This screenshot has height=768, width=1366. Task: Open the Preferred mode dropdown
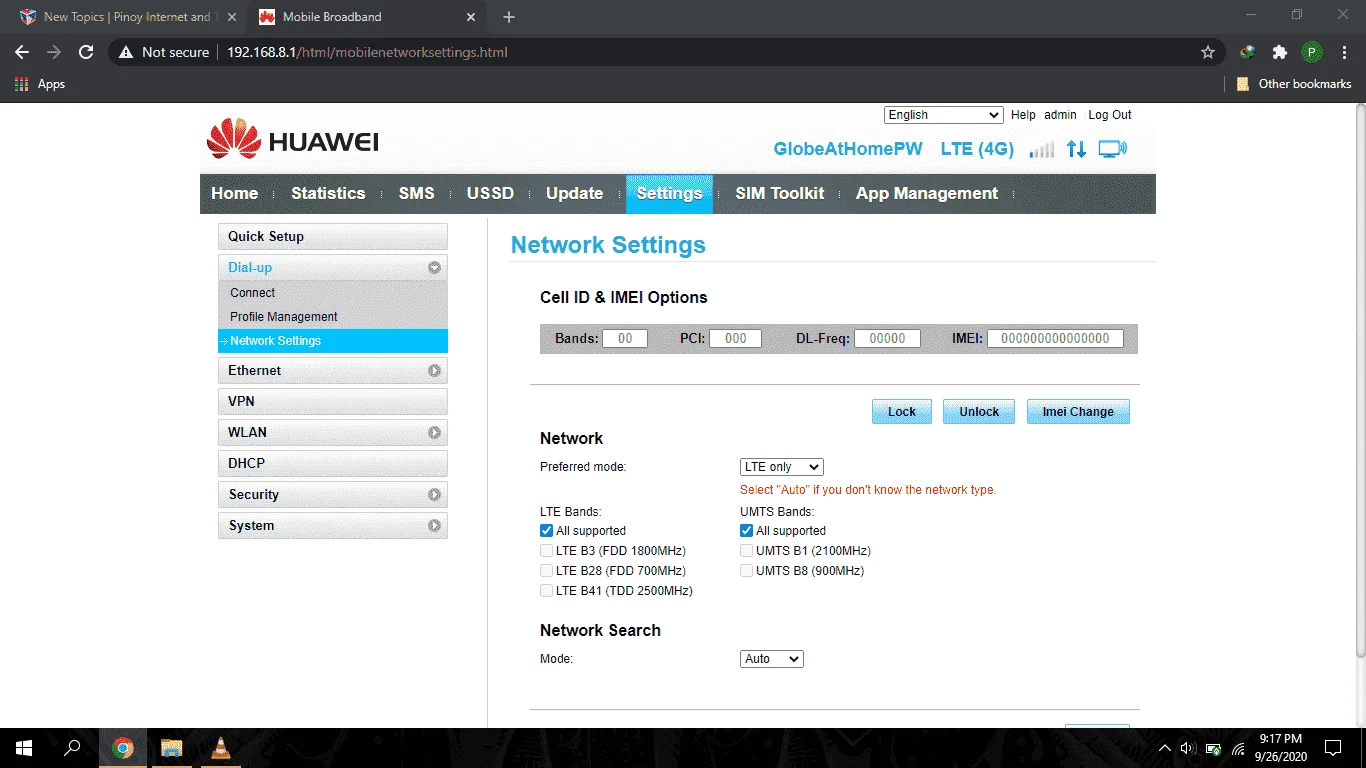click(x=782, y=467)
